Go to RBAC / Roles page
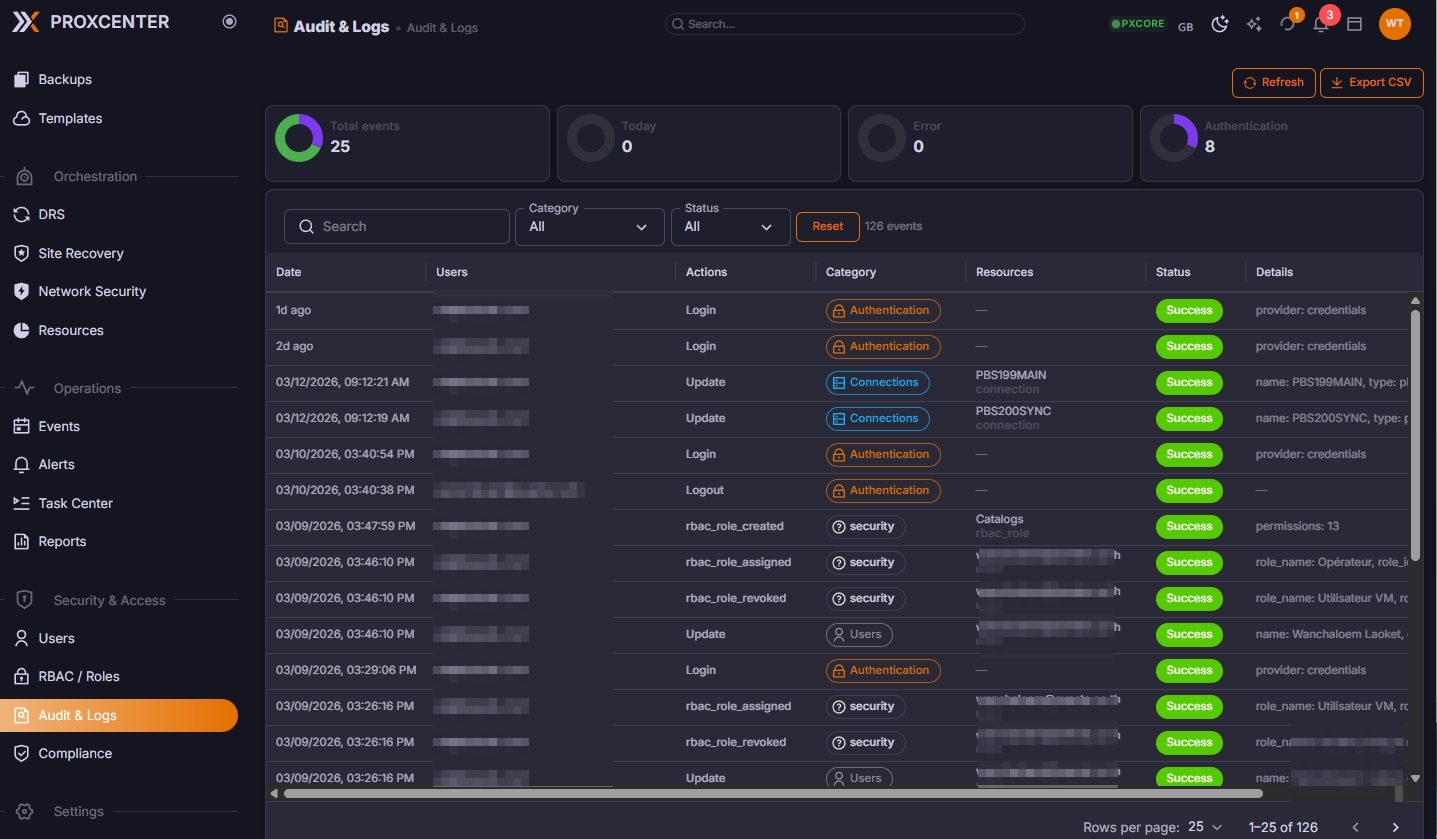The height and width of the screenshot is (839, 1437). coord(78,677)
